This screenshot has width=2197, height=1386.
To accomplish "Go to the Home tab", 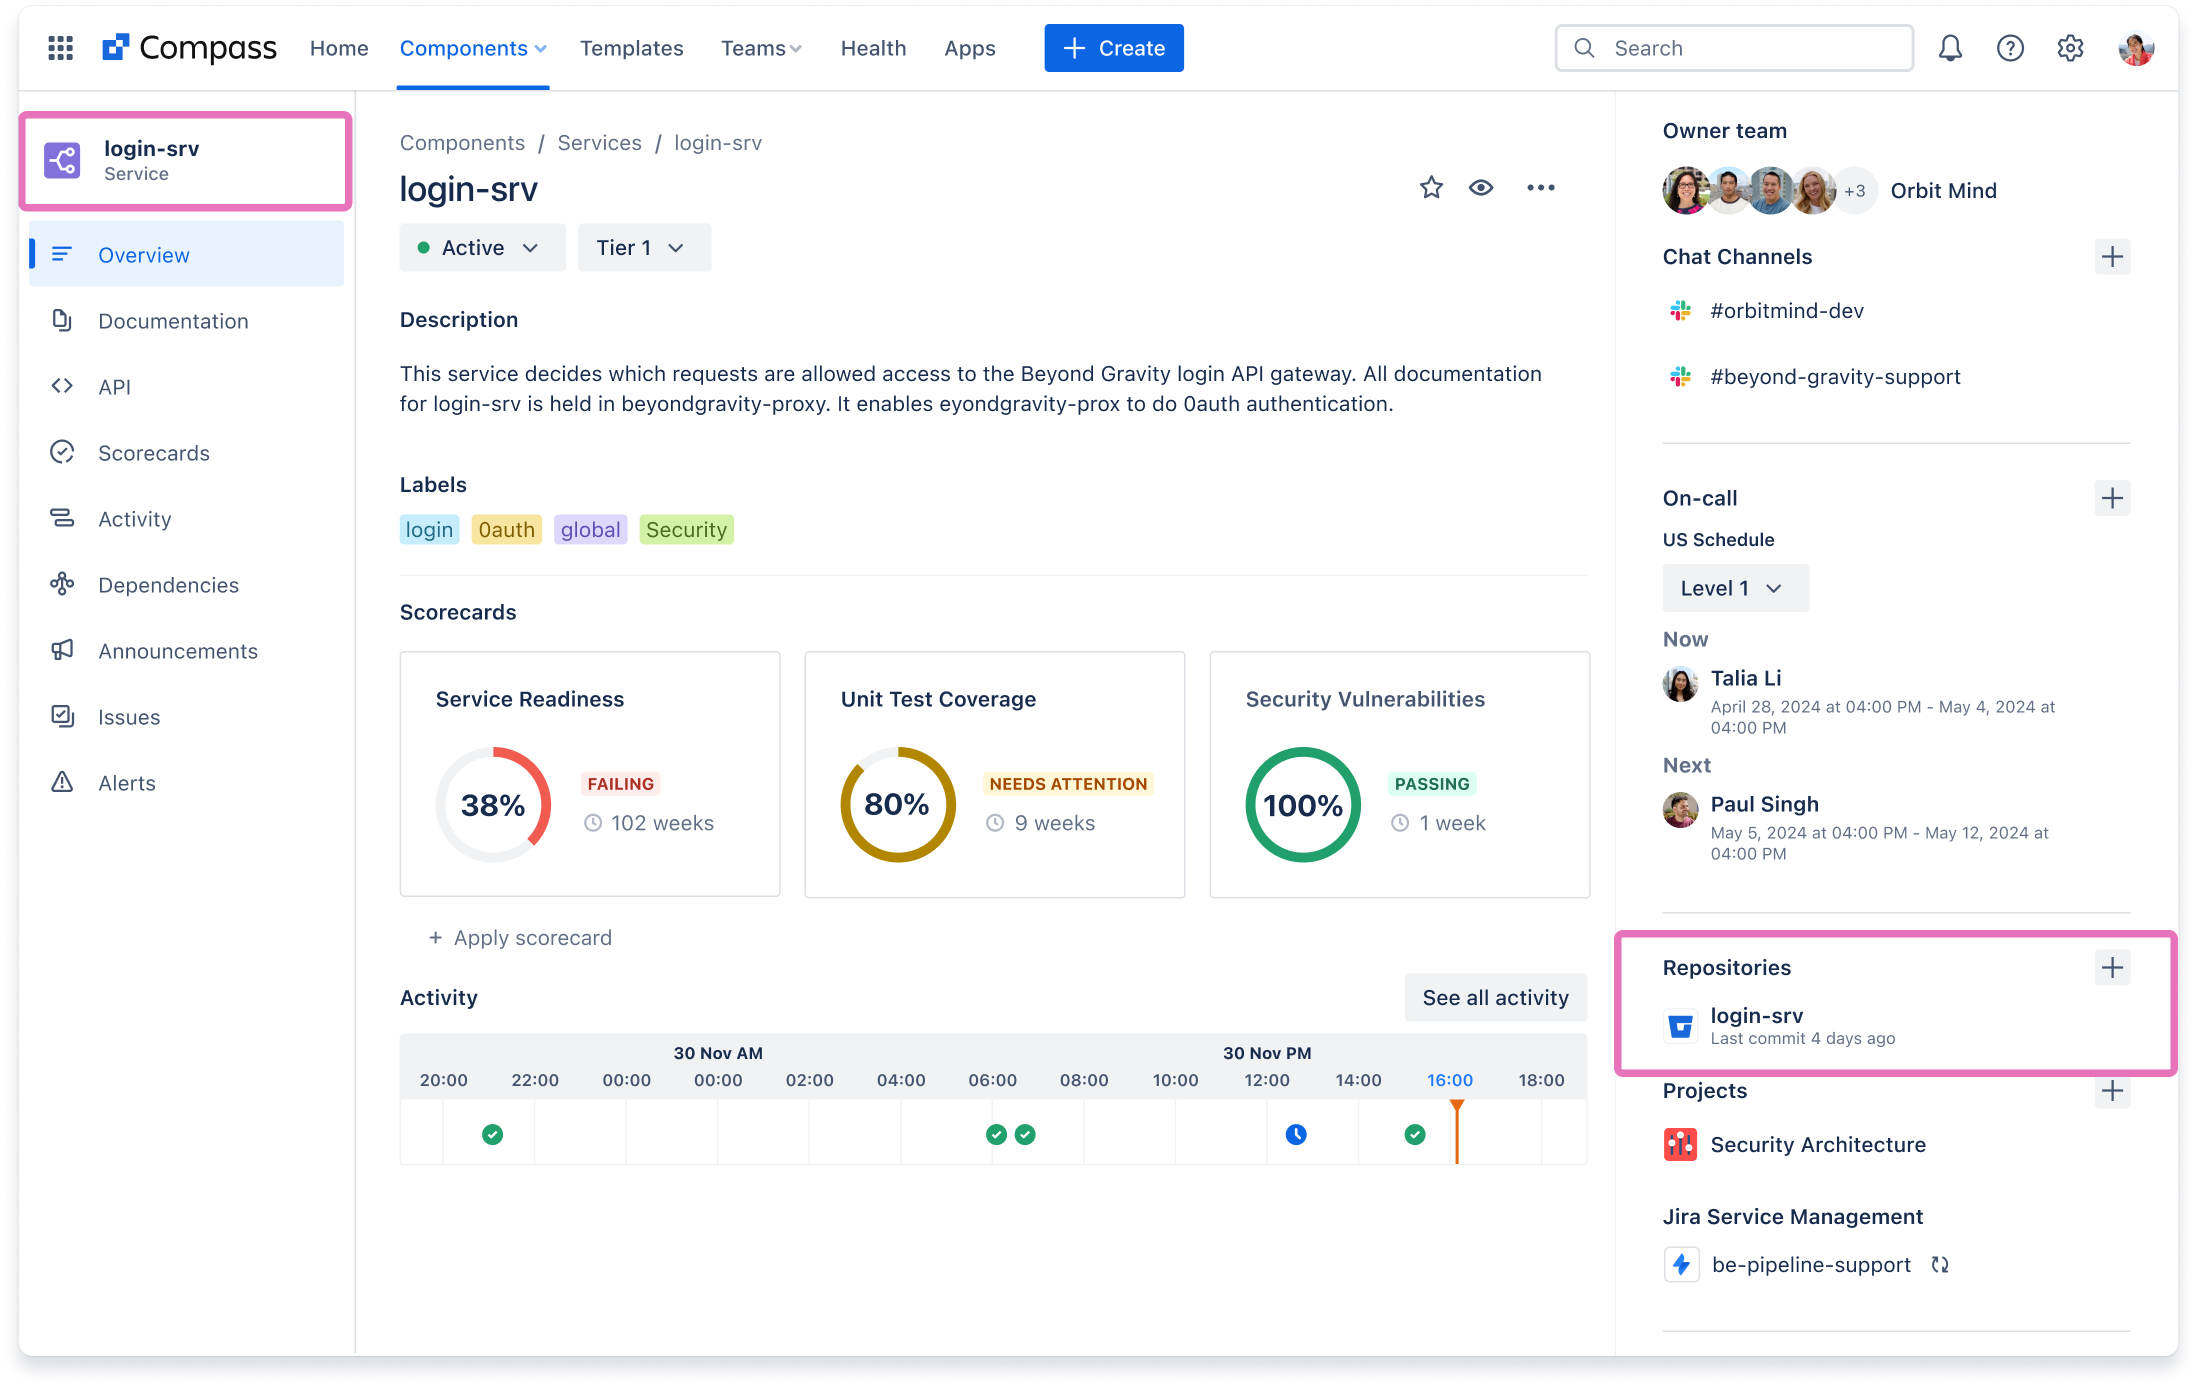I will point(339,48).
